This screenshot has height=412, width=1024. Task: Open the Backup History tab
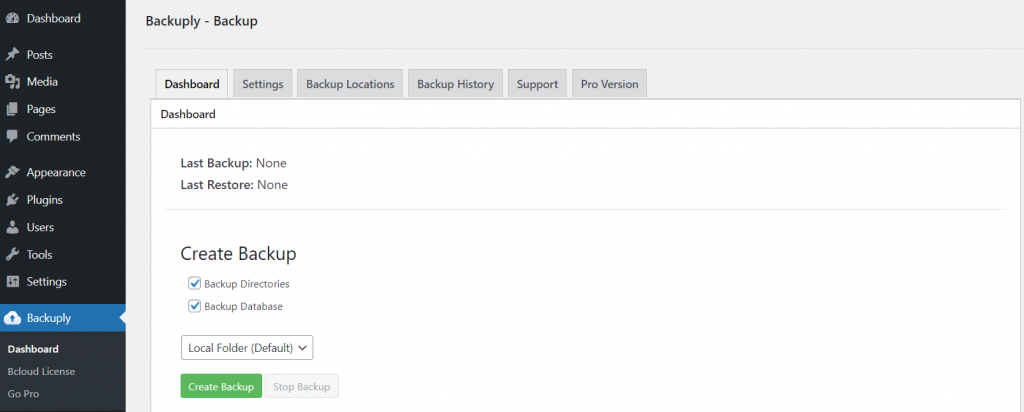(455, 84)
